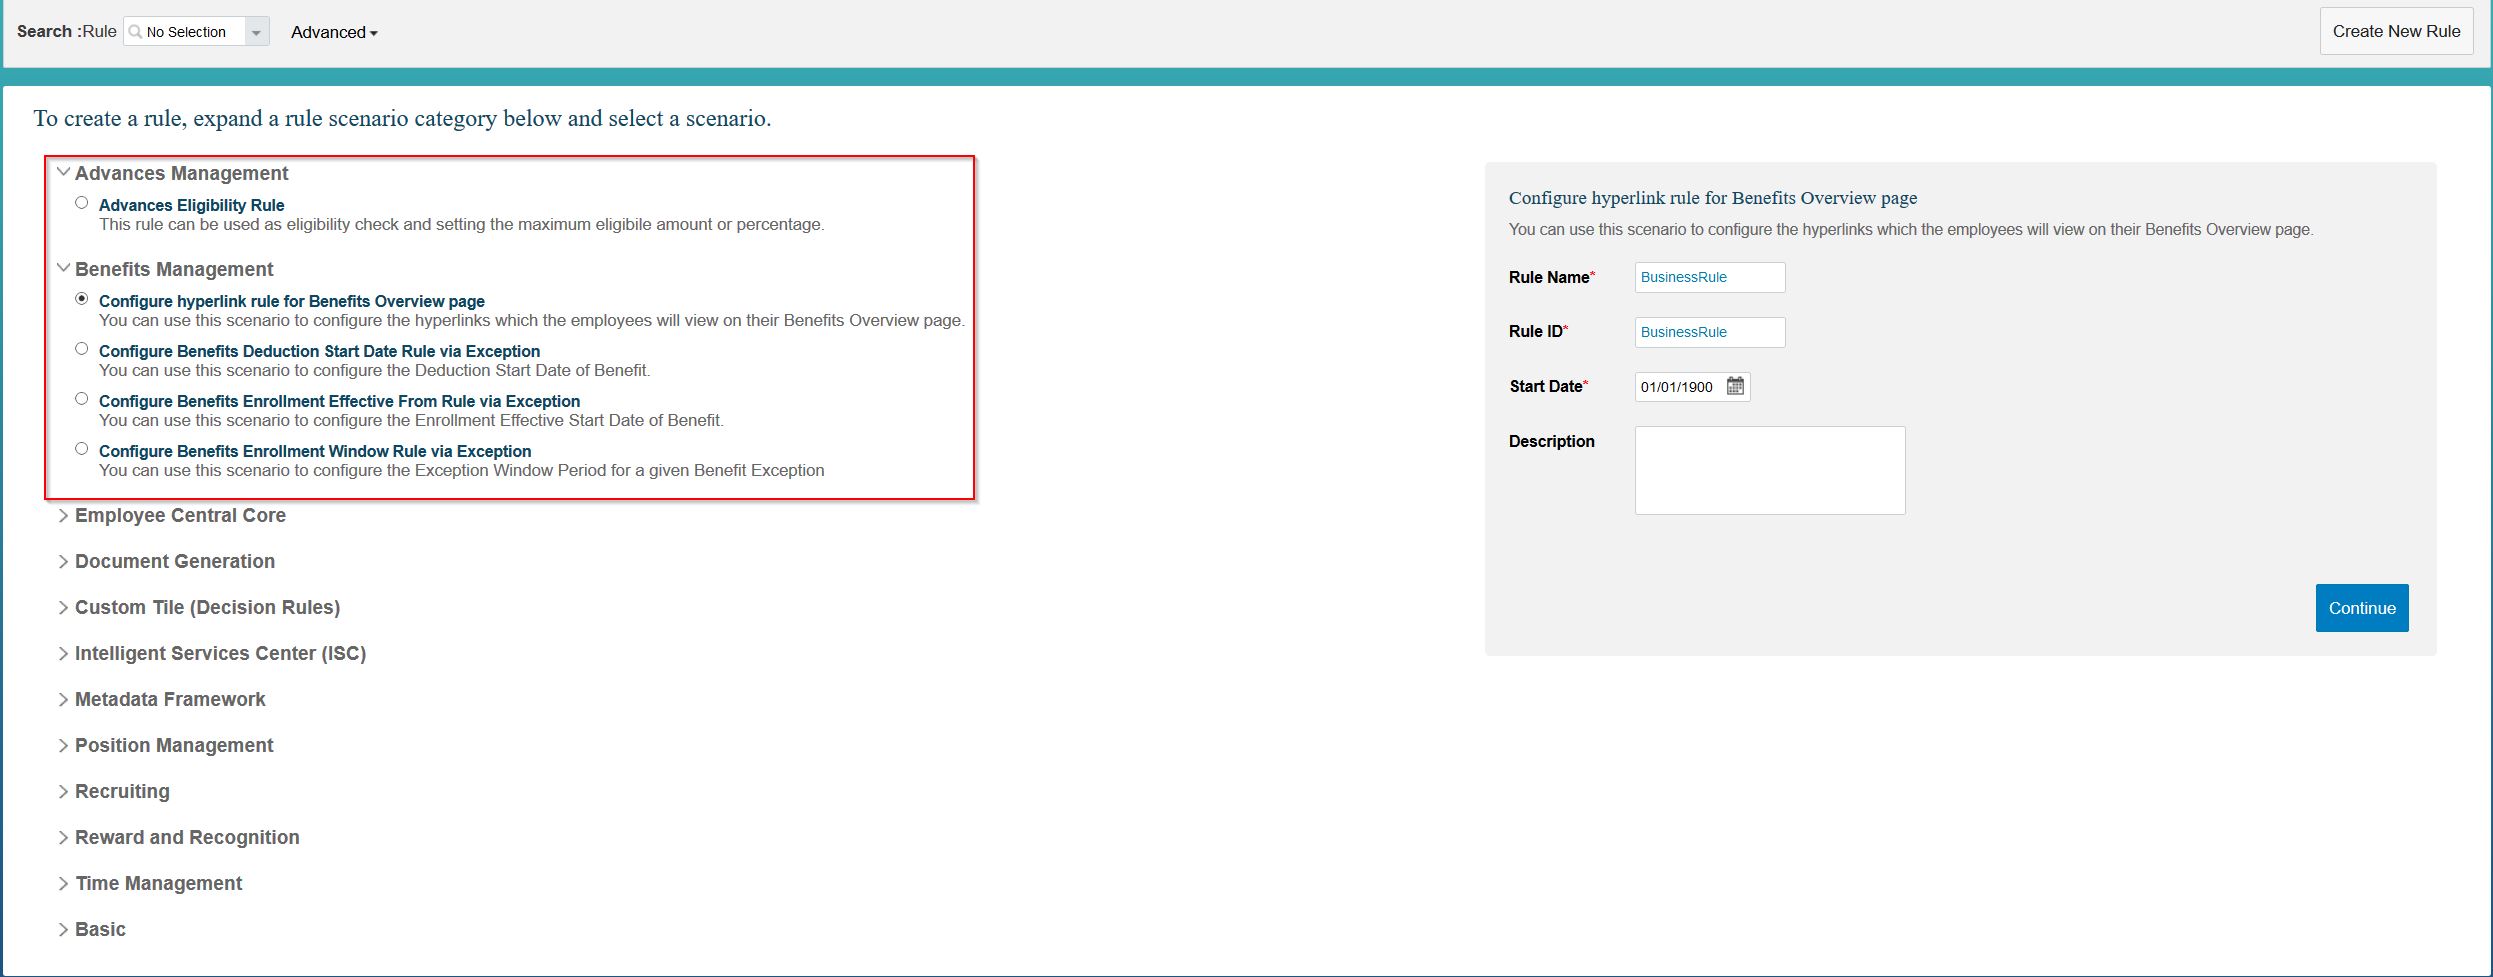Image resolution: width=2493 pixels, height=977 pixels.
Task: Click the magnifier icon in Rule search box
Action: (136, 32)
